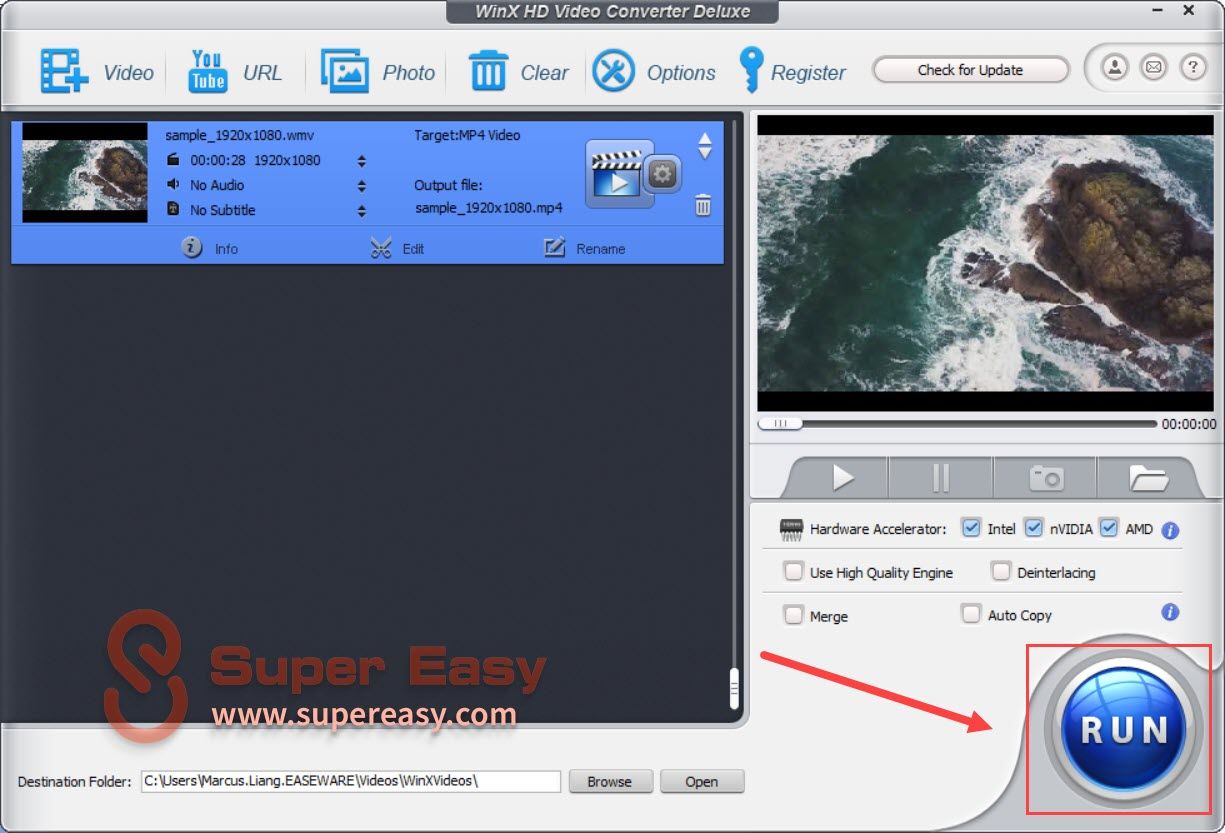Viewport: 1225px width, 833px height.
Task: Enable the Auto Copy checkbox
Action: [970, 614]
